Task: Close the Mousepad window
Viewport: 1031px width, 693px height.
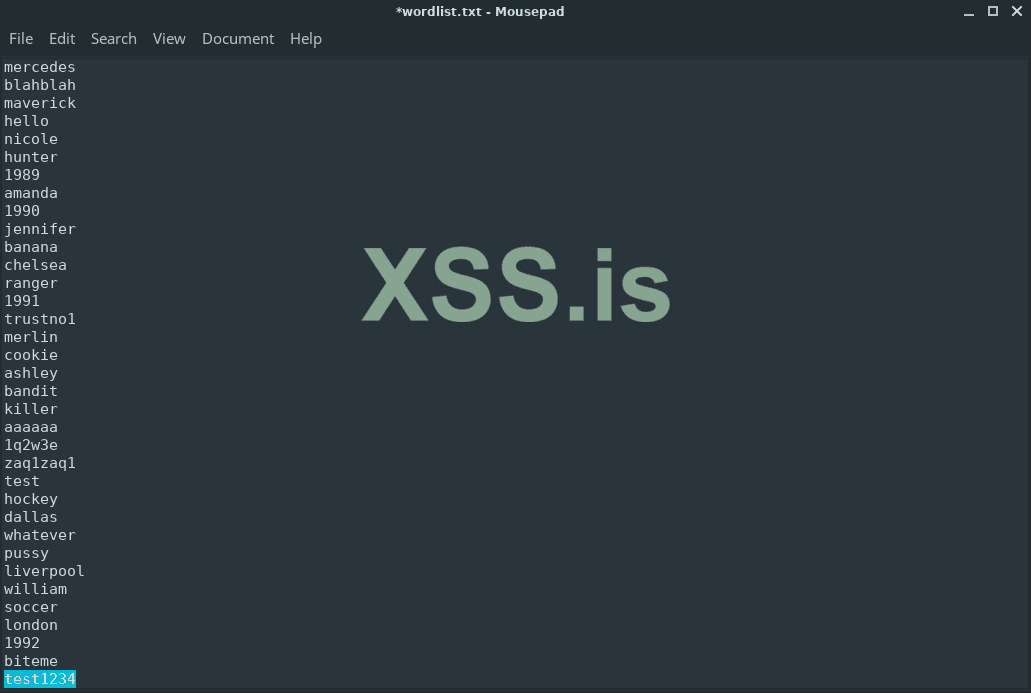Action: (x=1017, y=11)
